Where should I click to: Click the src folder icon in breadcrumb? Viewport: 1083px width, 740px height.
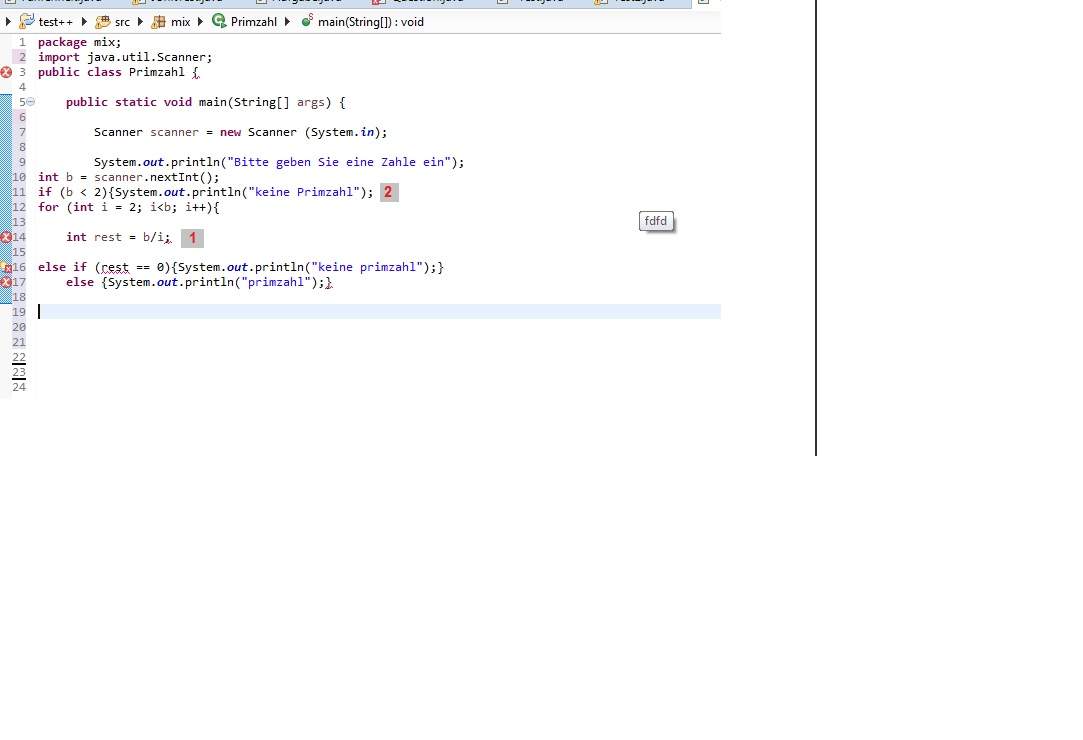point(102,21)
